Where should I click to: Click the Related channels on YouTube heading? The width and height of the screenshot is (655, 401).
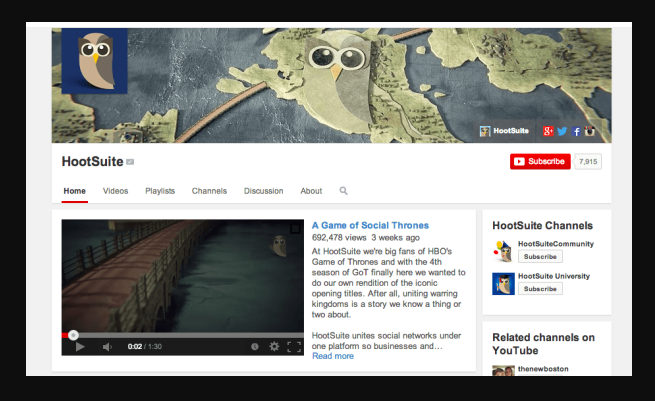click(543, 344)
